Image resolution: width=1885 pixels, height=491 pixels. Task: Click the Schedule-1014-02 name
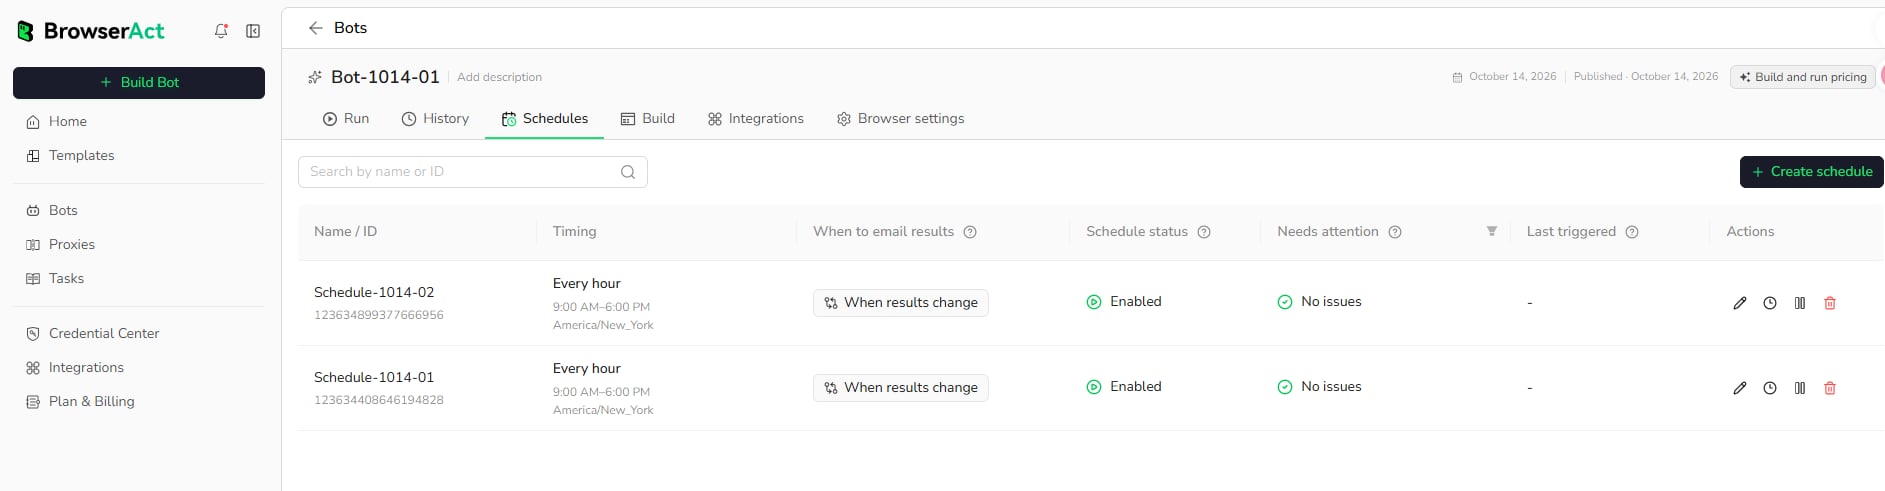tap(374, 292)
